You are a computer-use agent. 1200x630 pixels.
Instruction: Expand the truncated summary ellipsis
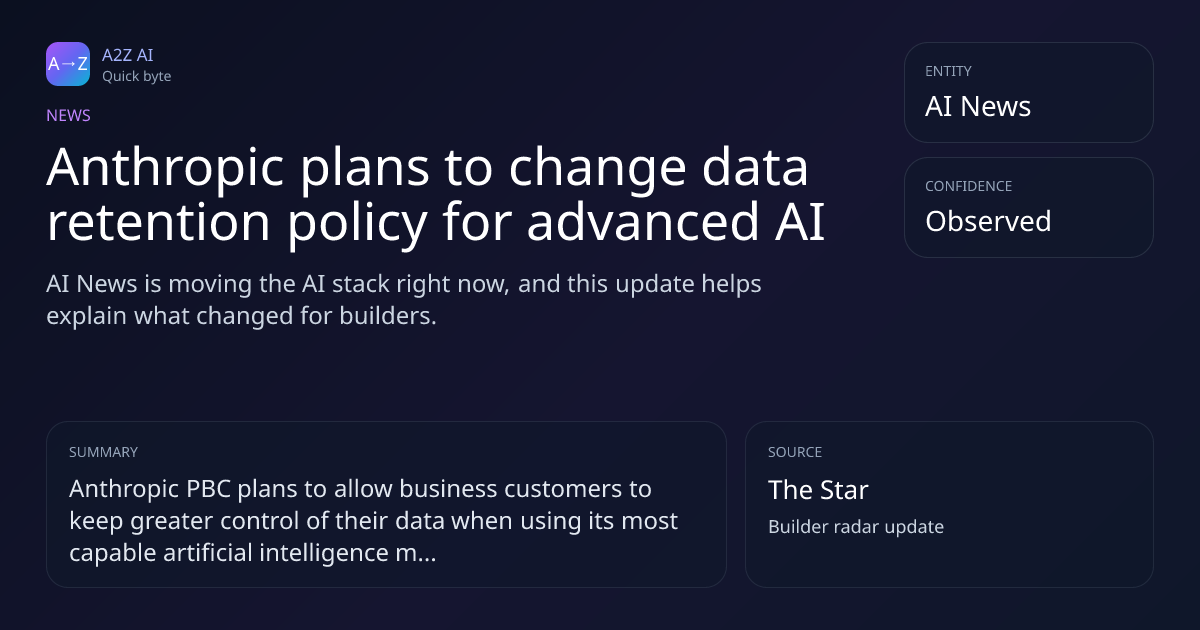(425, 553)
